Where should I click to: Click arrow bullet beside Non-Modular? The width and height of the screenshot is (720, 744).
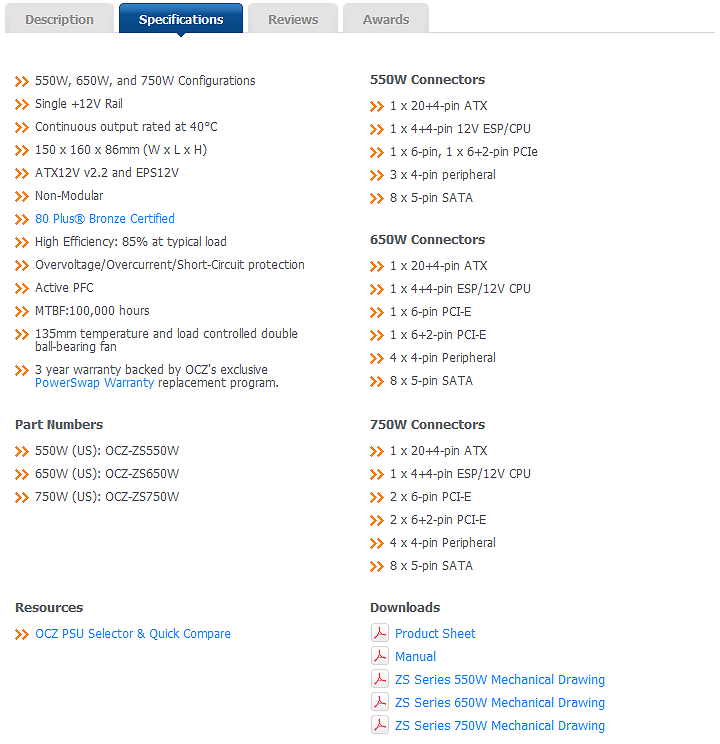22,197
